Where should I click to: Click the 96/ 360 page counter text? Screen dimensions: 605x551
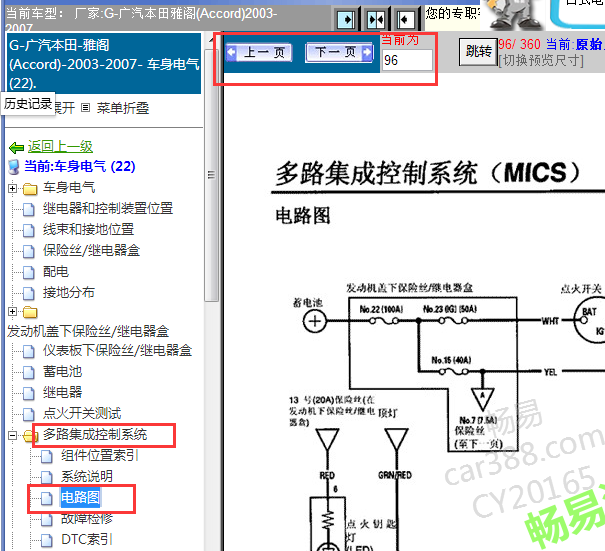(x=519, y=44)
